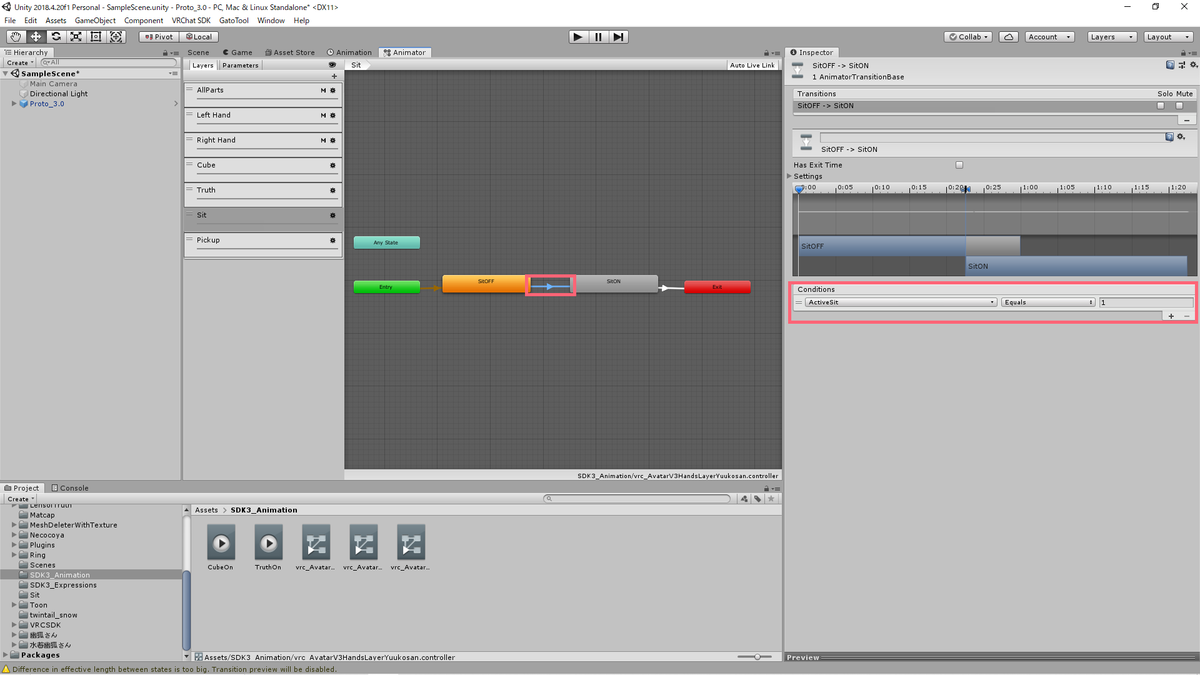Remove the selected condition with minus button
This screenshot has width=1200, height=675.
[x=1187, y=316]
